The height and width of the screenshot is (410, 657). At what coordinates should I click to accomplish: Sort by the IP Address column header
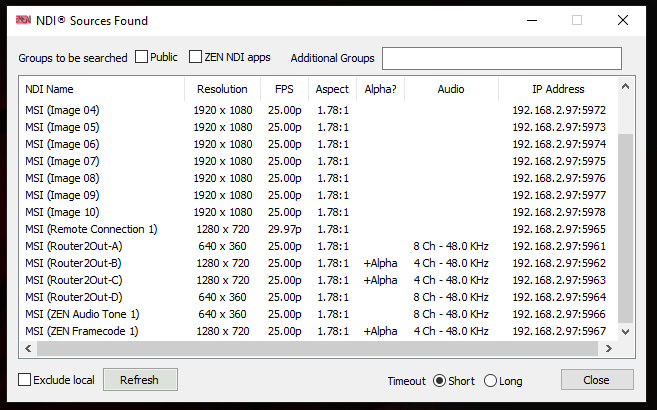pyautogui.click(x=558, y=89)
